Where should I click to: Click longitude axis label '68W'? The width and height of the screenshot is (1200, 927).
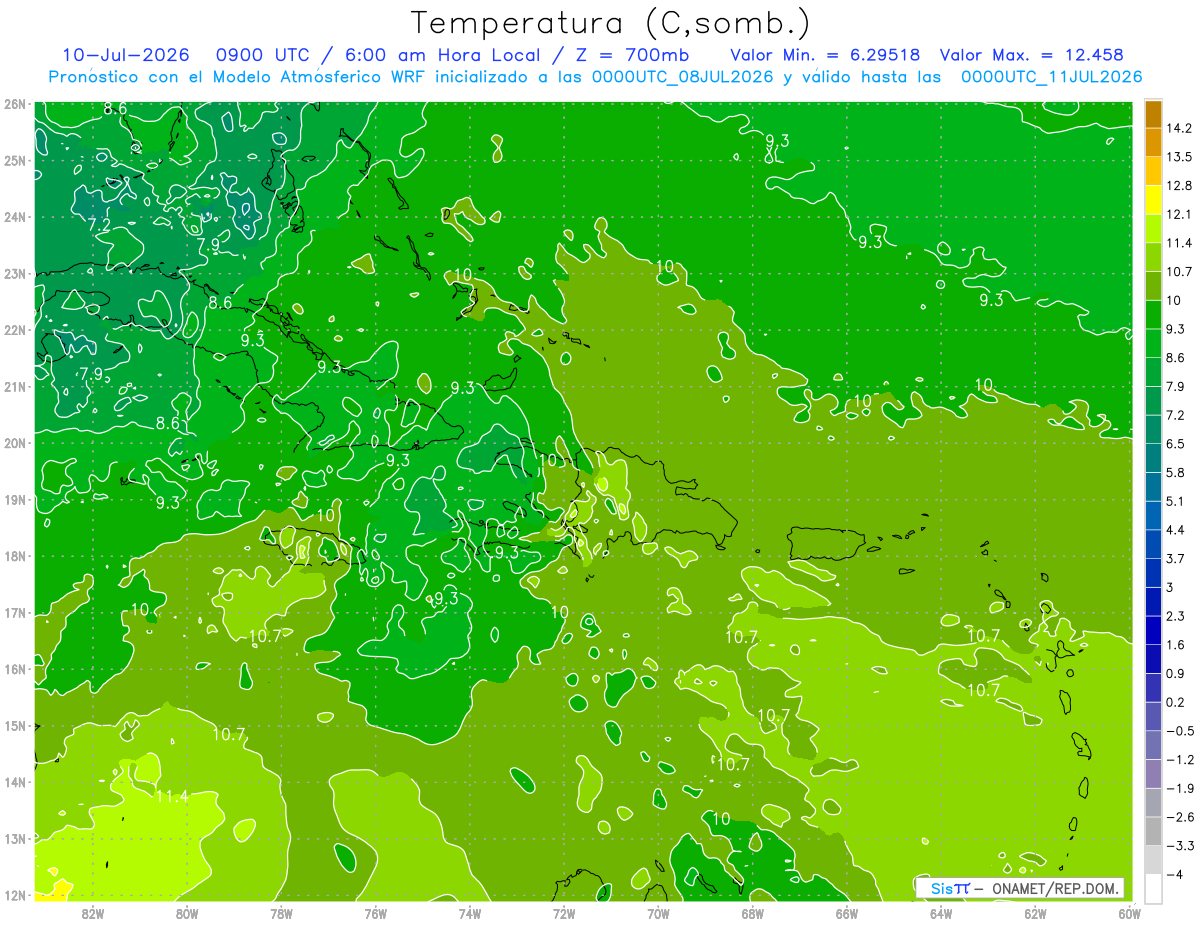pos(753,913)
